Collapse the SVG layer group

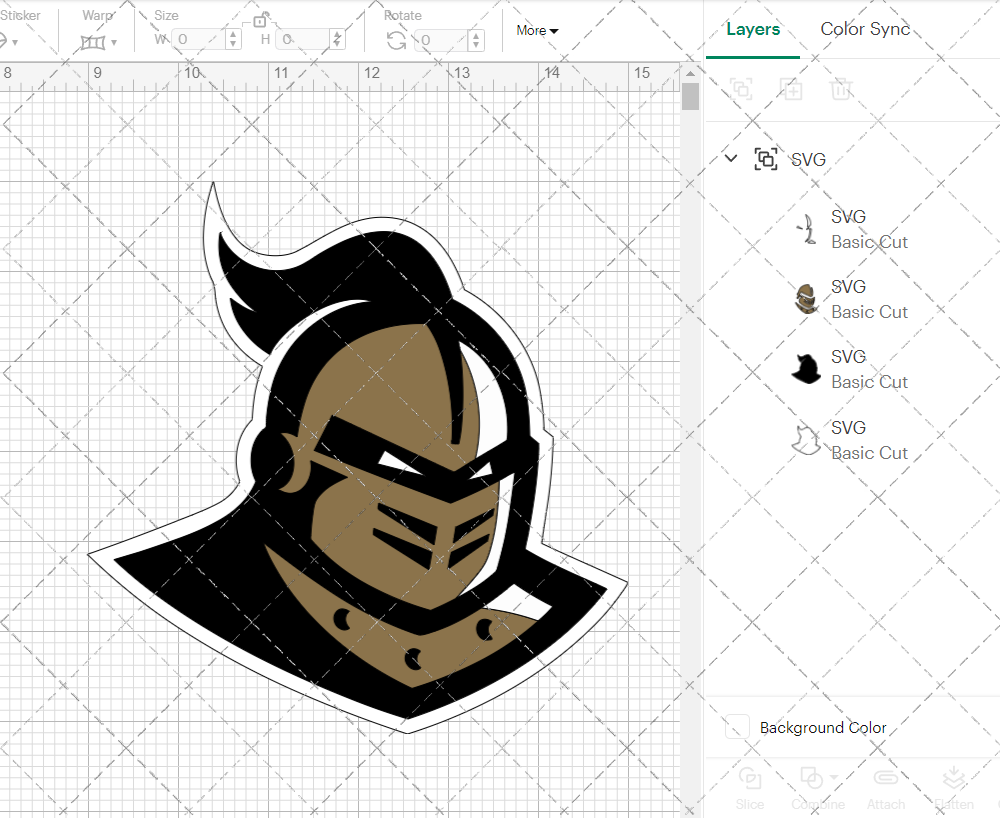pyautogui.click(x=730, y=158)
